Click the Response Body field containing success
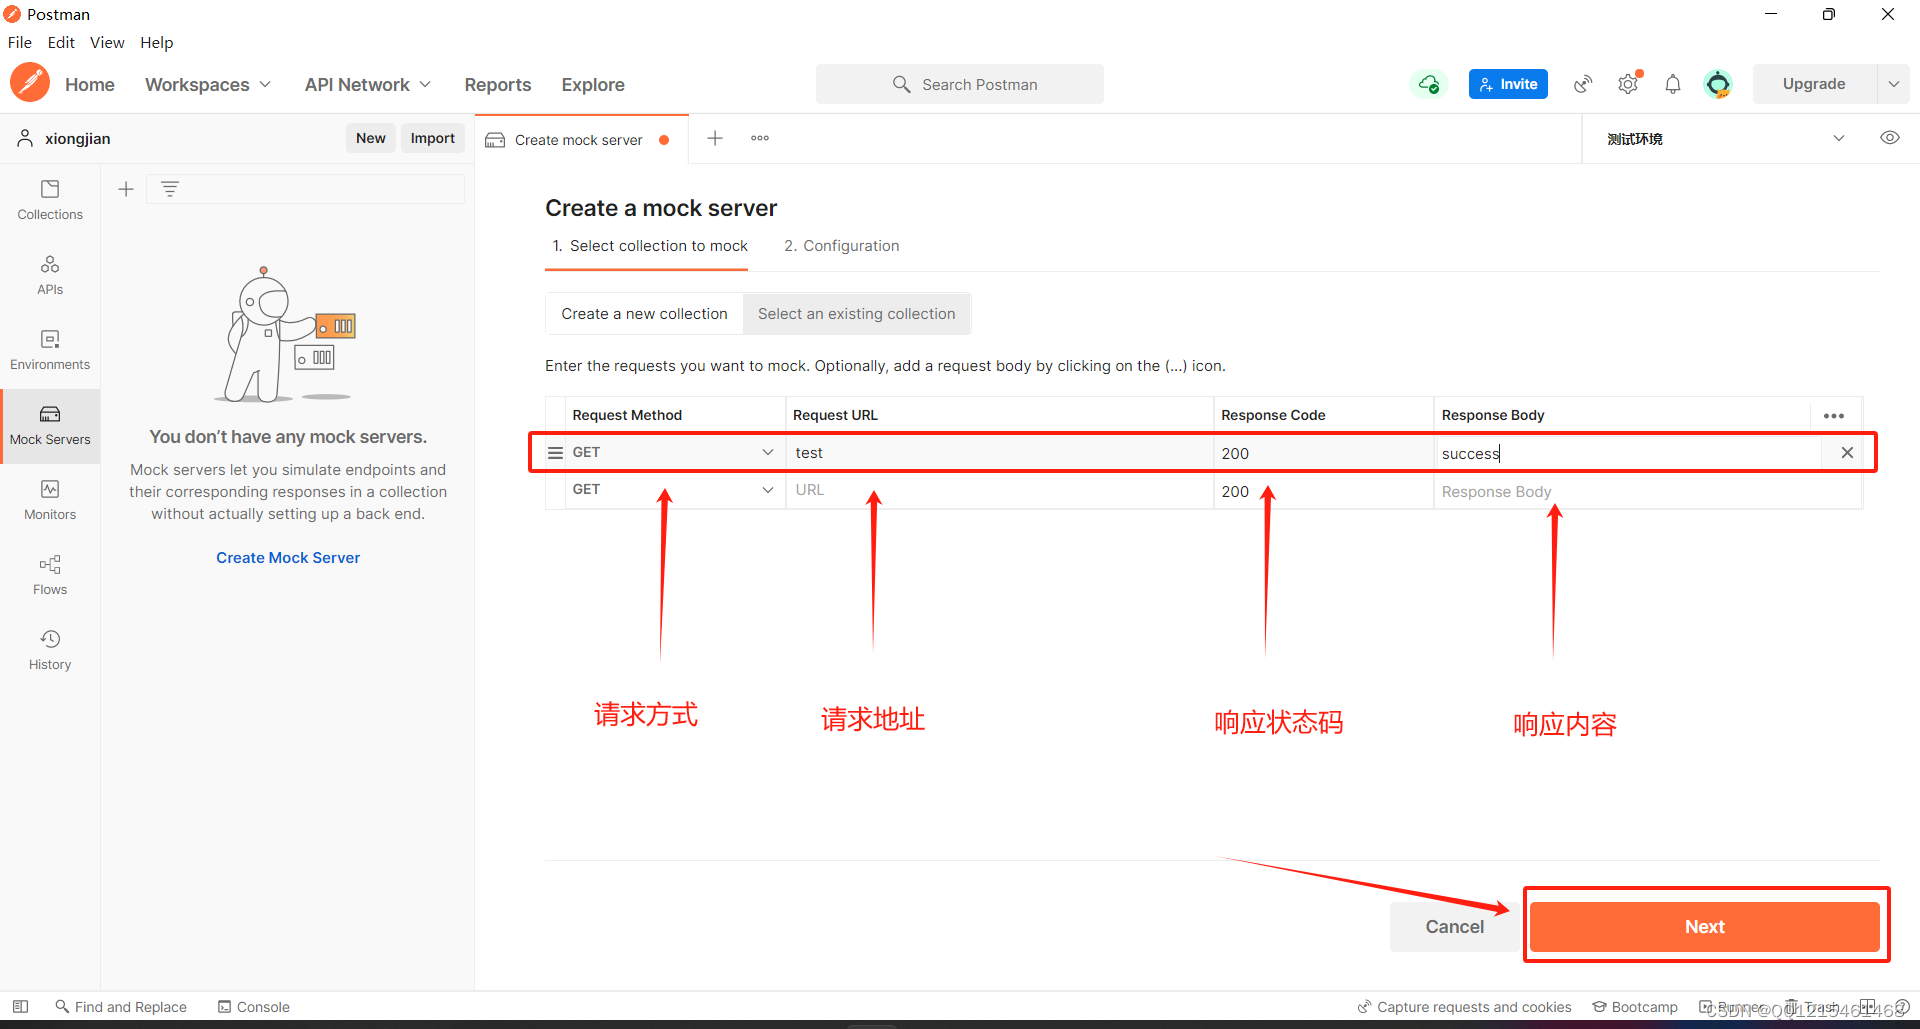The height and width of the screenshot is (1029, 1920). point(1627,453)
